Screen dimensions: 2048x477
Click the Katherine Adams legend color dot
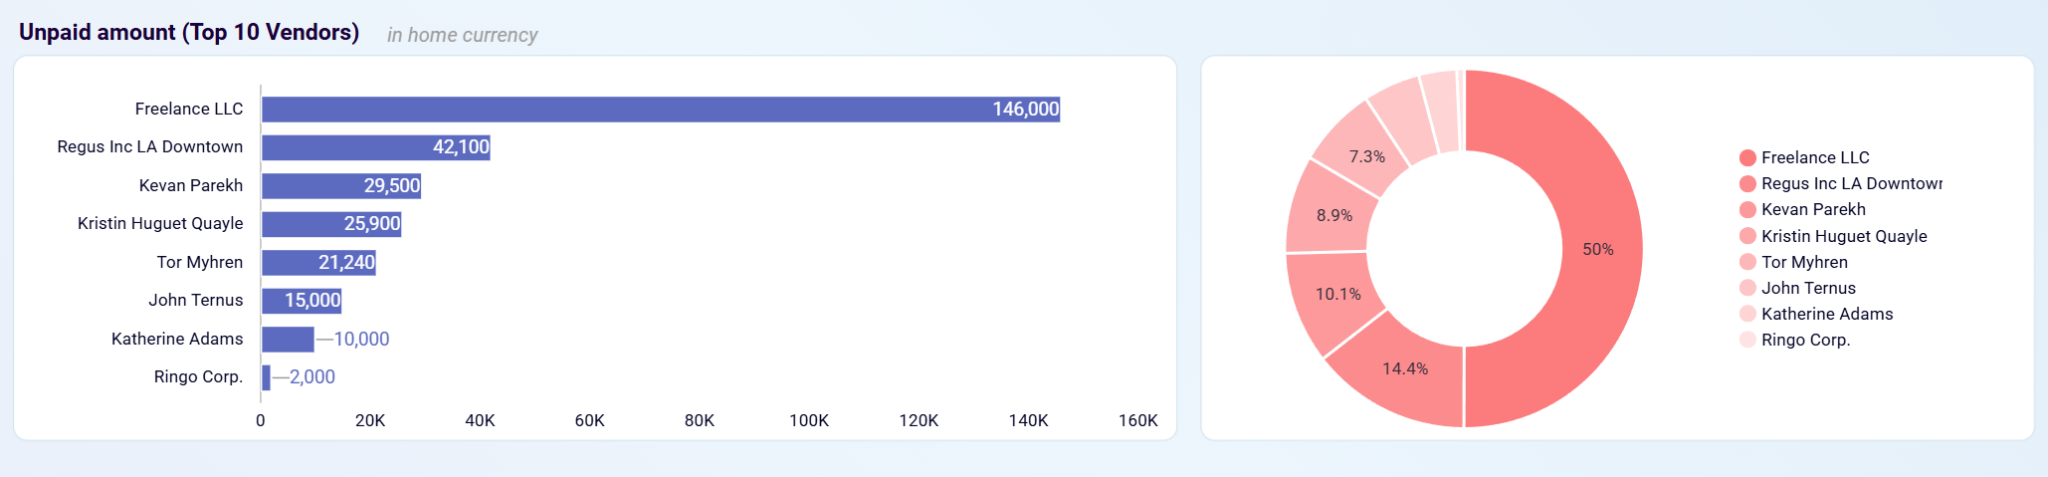pos(1747,314)
